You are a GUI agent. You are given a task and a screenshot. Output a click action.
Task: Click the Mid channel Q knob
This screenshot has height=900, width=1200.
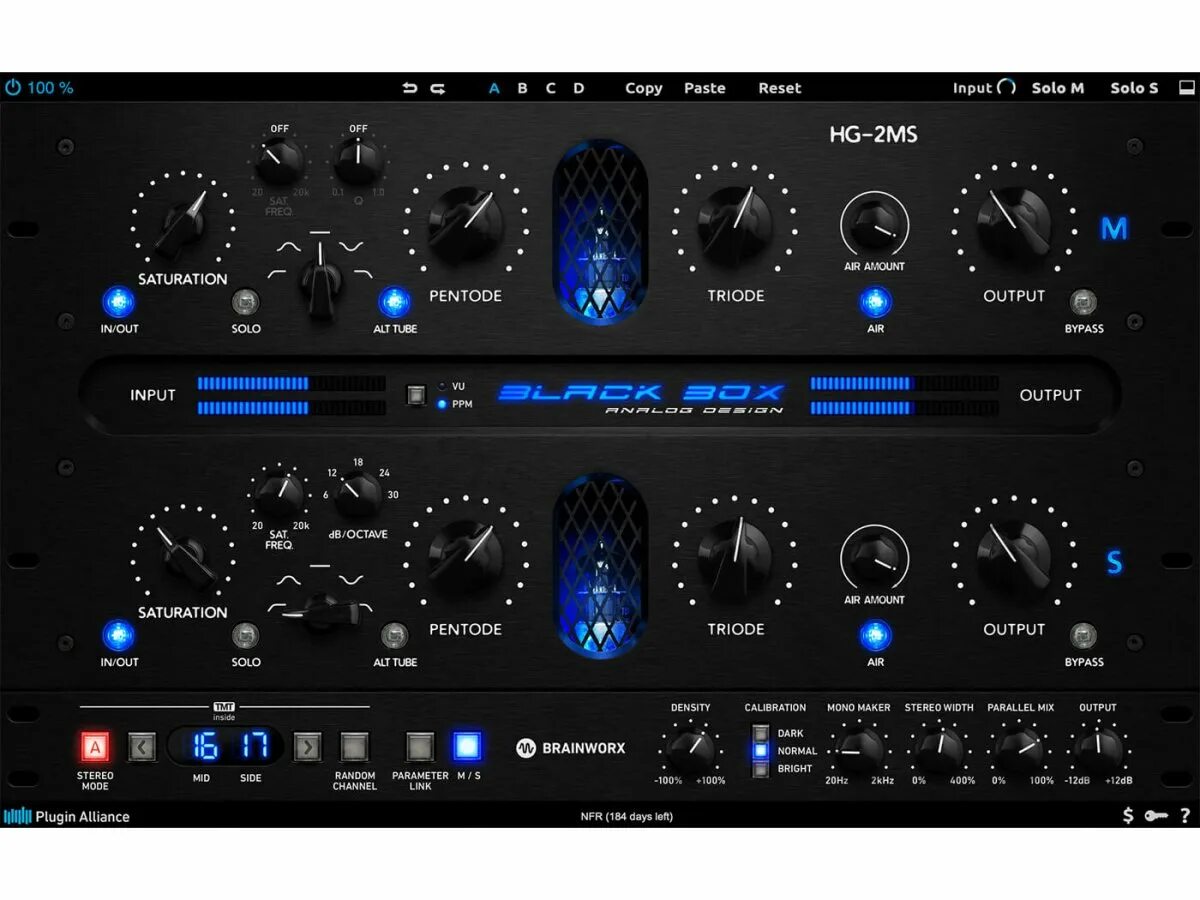tap(358, 160)
